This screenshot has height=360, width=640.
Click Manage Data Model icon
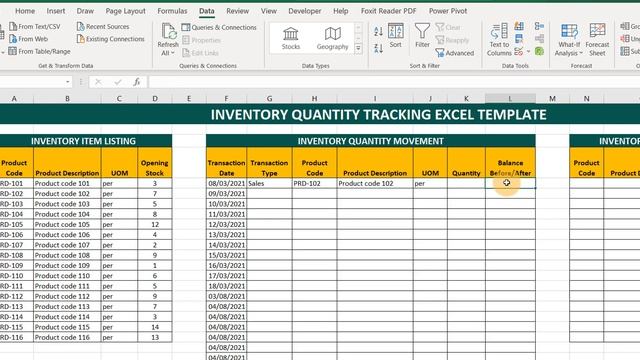[539, 51]
